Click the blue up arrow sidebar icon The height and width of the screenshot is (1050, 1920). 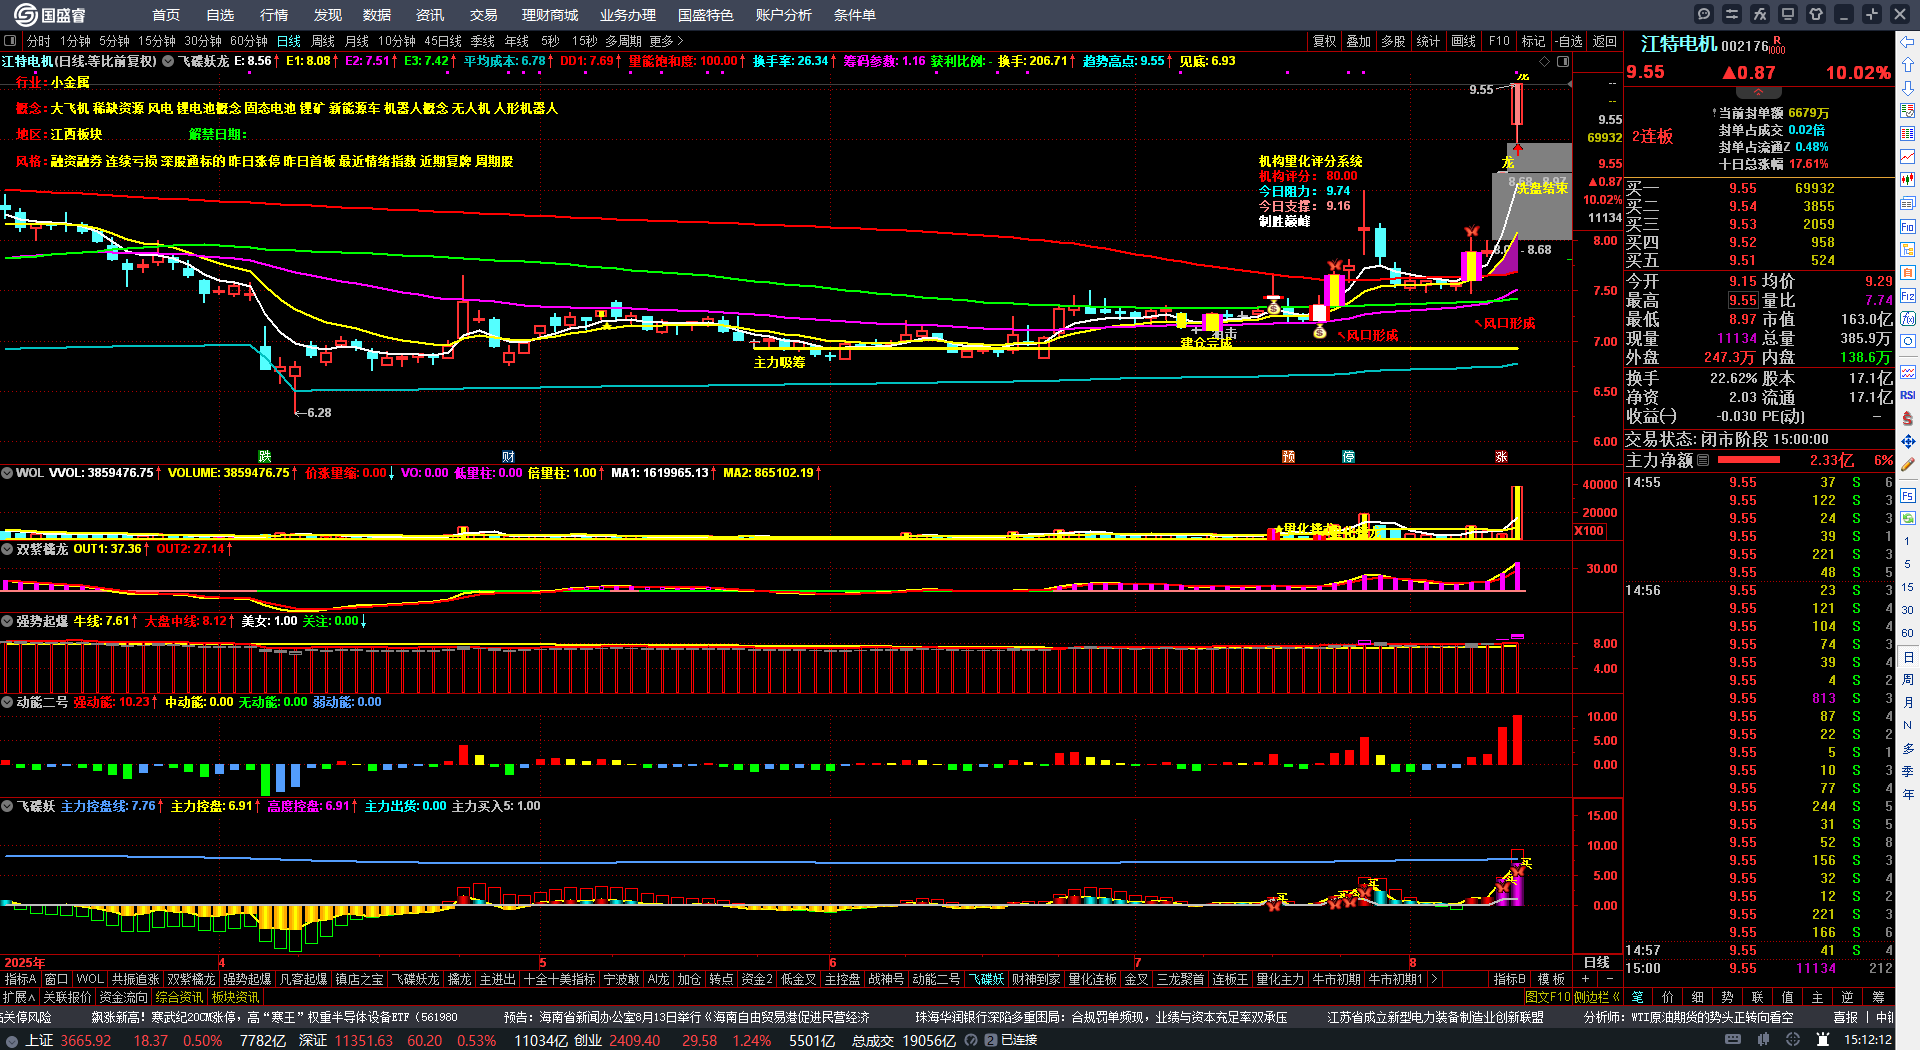click(x=1908, y=65)
